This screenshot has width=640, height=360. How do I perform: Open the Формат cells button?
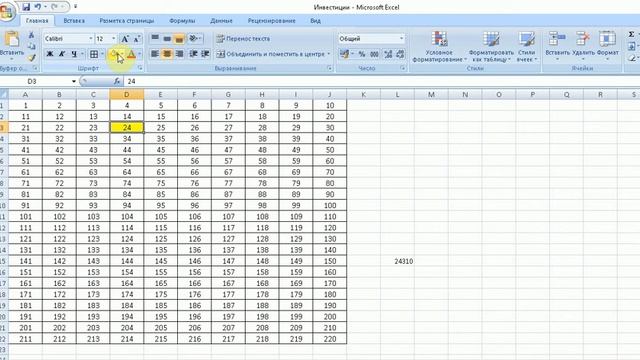pos(607,46)
